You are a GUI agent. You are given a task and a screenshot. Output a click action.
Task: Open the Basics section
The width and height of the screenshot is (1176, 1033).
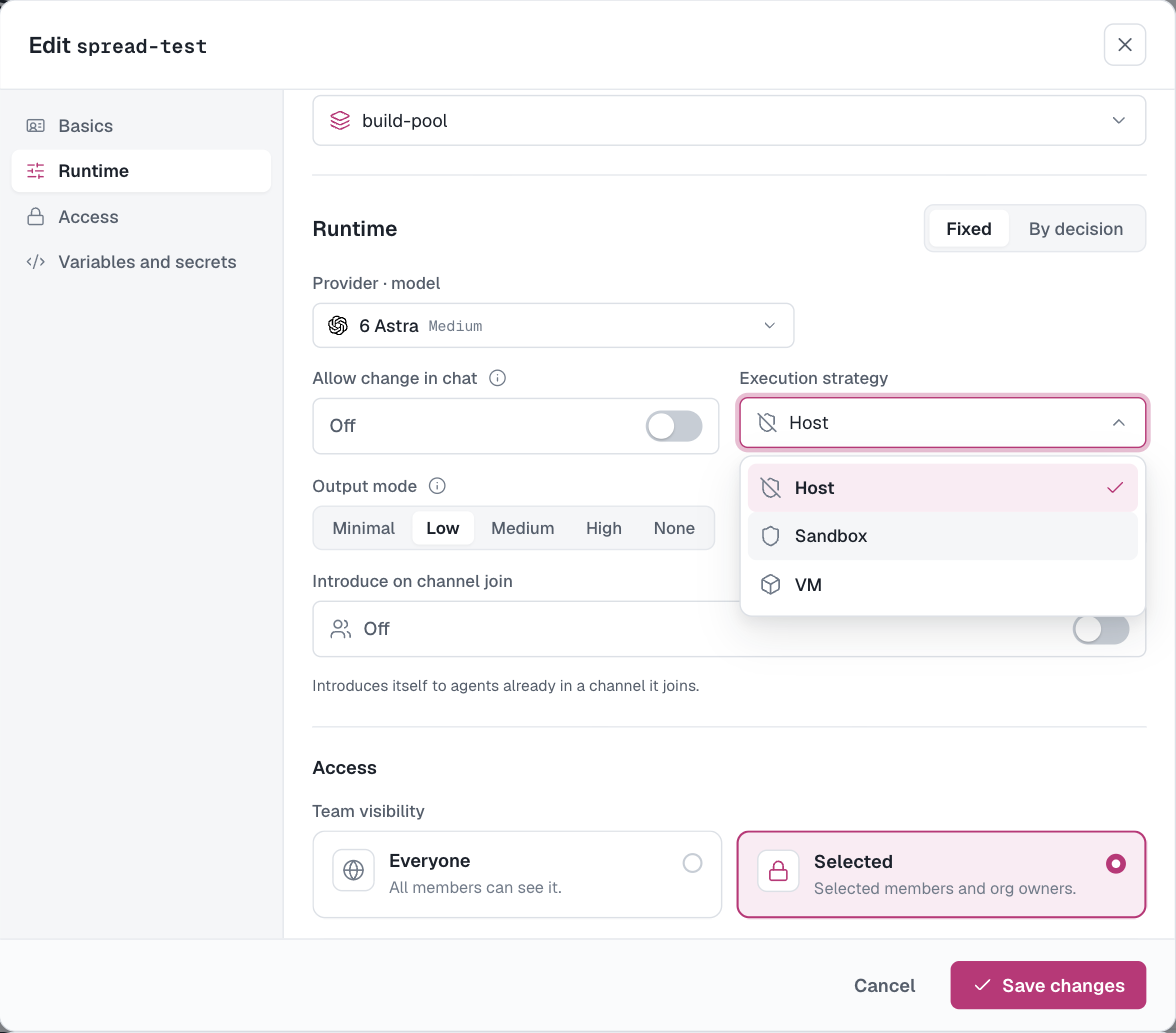click(x=141, y=125)
